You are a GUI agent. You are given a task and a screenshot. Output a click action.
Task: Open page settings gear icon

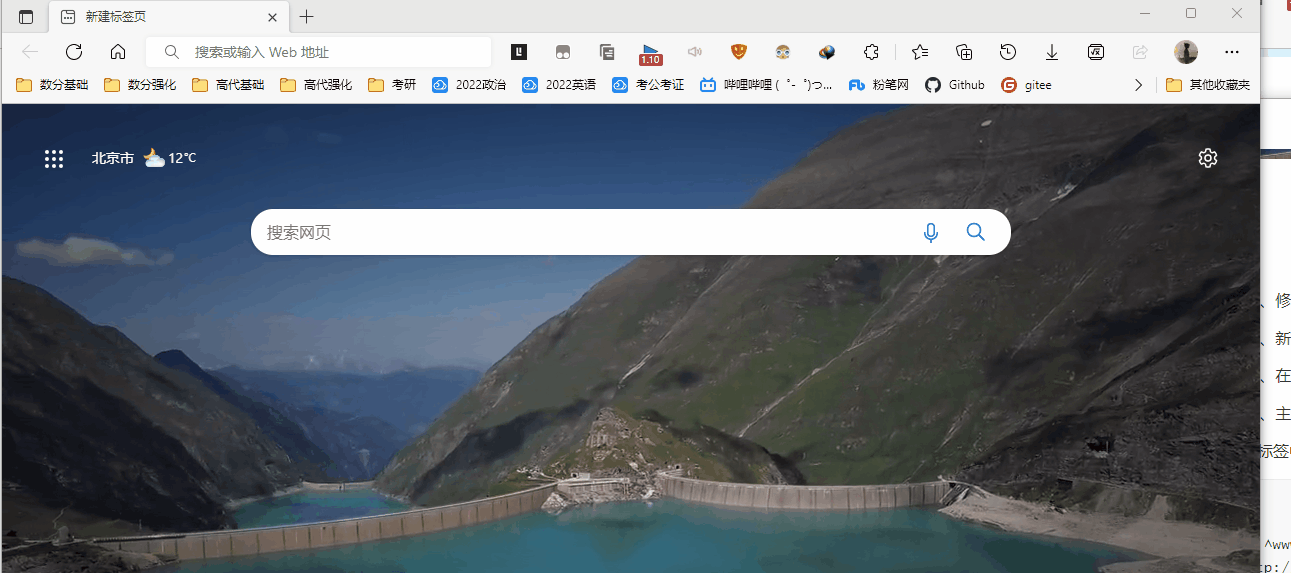(x=1208, y=158)
